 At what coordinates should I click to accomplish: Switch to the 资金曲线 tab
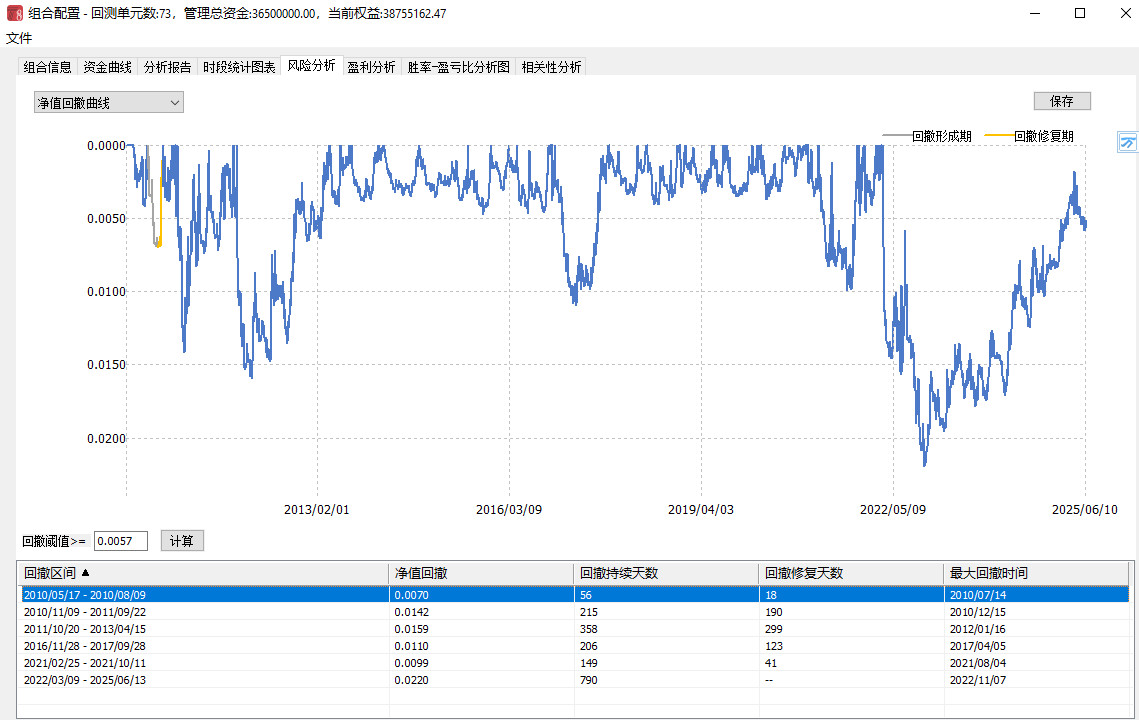[x=107, y=67]
